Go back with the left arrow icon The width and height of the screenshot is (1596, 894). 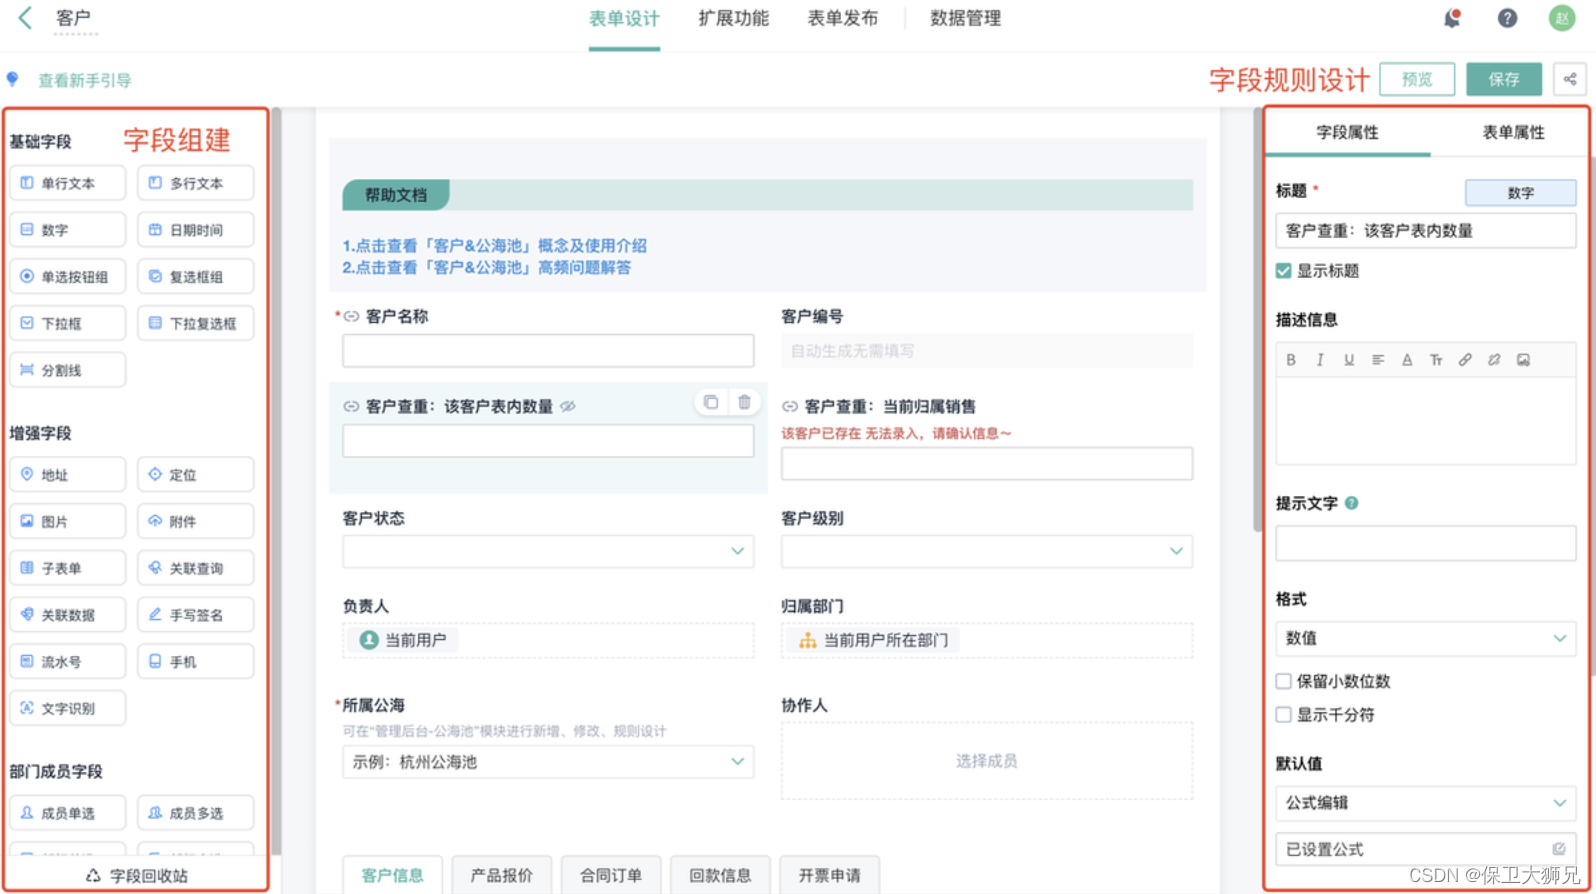[26, 17]
